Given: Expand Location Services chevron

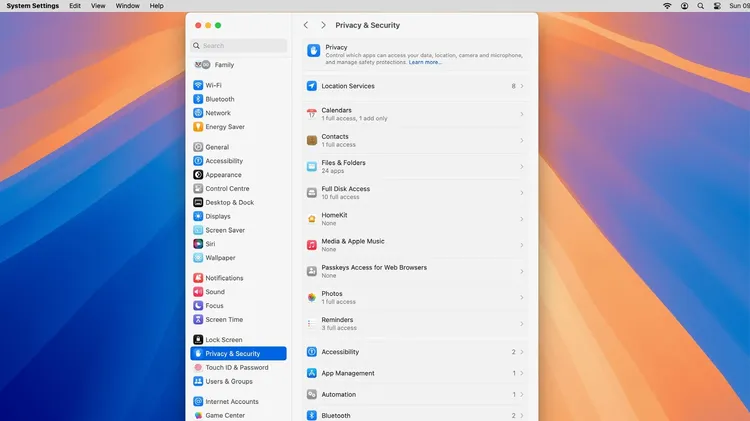Looking at the screenshot, I should point(522,86).
